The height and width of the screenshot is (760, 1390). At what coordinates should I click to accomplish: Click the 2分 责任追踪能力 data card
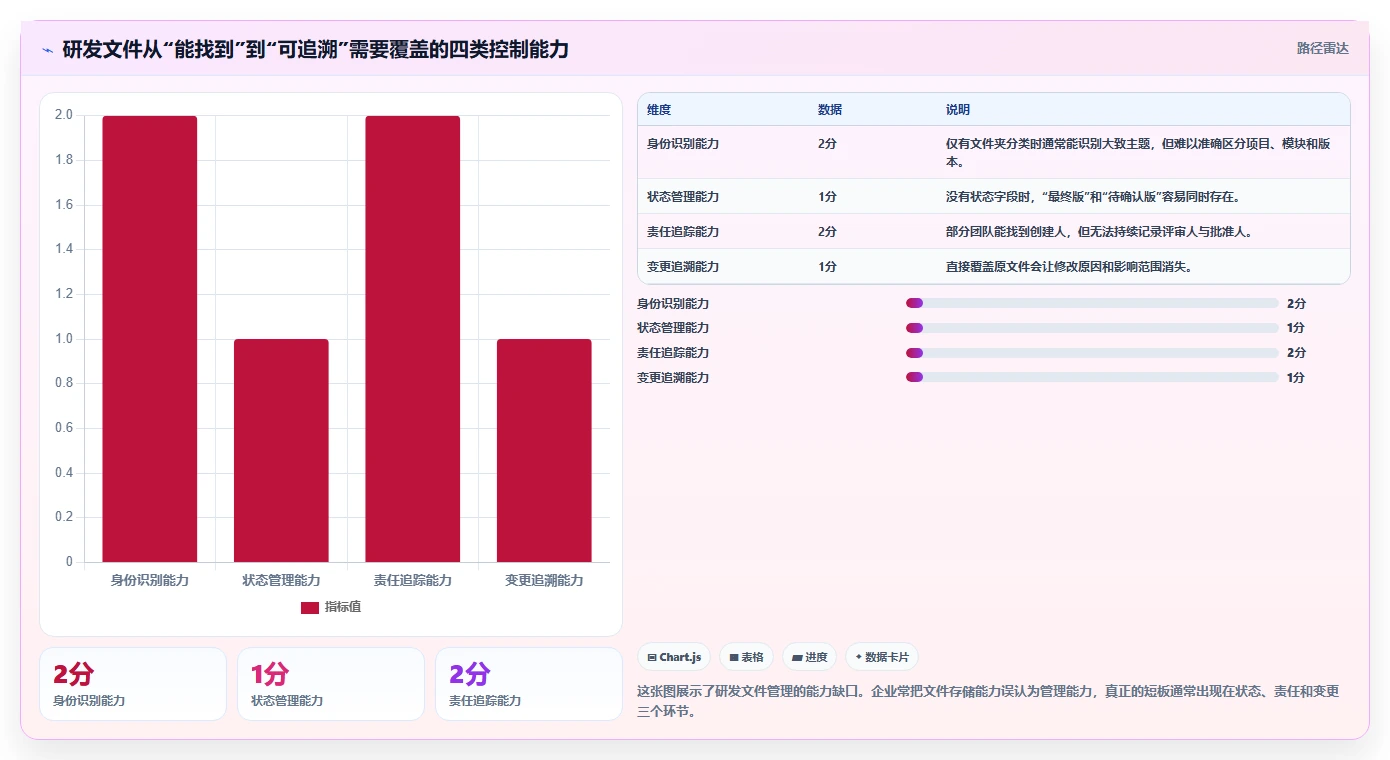tap(529, 684)
